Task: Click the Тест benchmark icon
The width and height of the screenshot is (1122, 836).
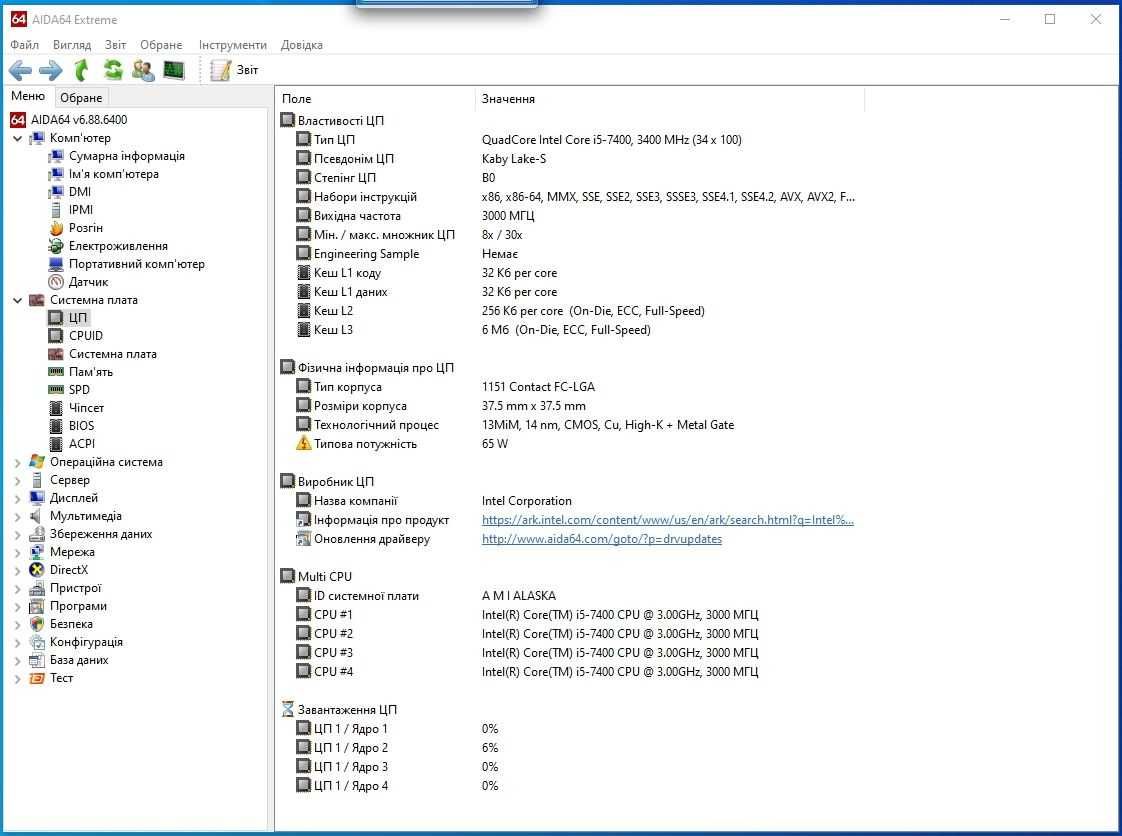Action: 36,678
